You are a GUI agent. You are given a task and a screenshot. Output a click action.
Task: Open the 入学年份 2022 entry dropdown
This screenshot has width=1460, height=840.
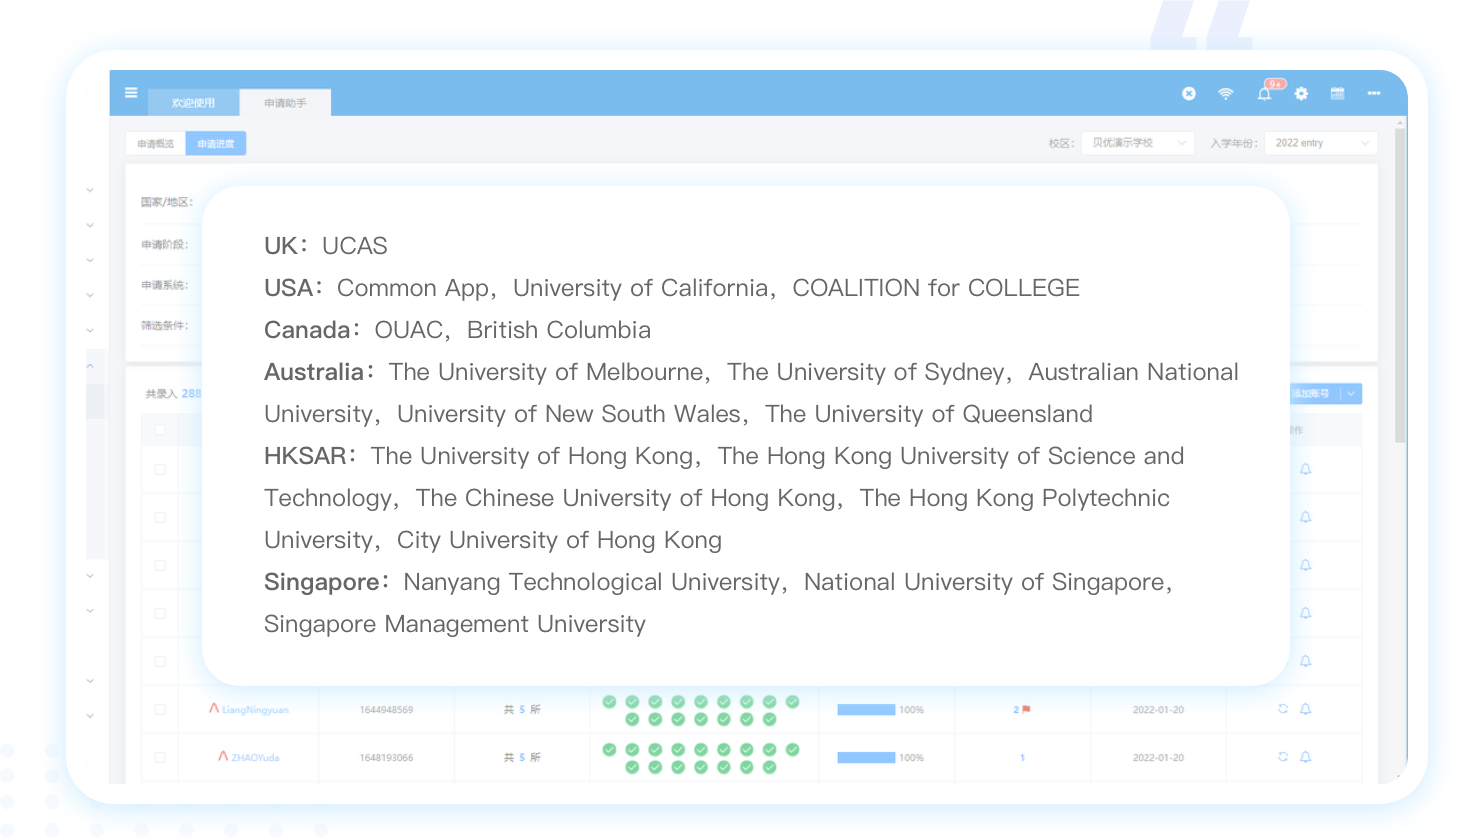tap(1321, 143)
